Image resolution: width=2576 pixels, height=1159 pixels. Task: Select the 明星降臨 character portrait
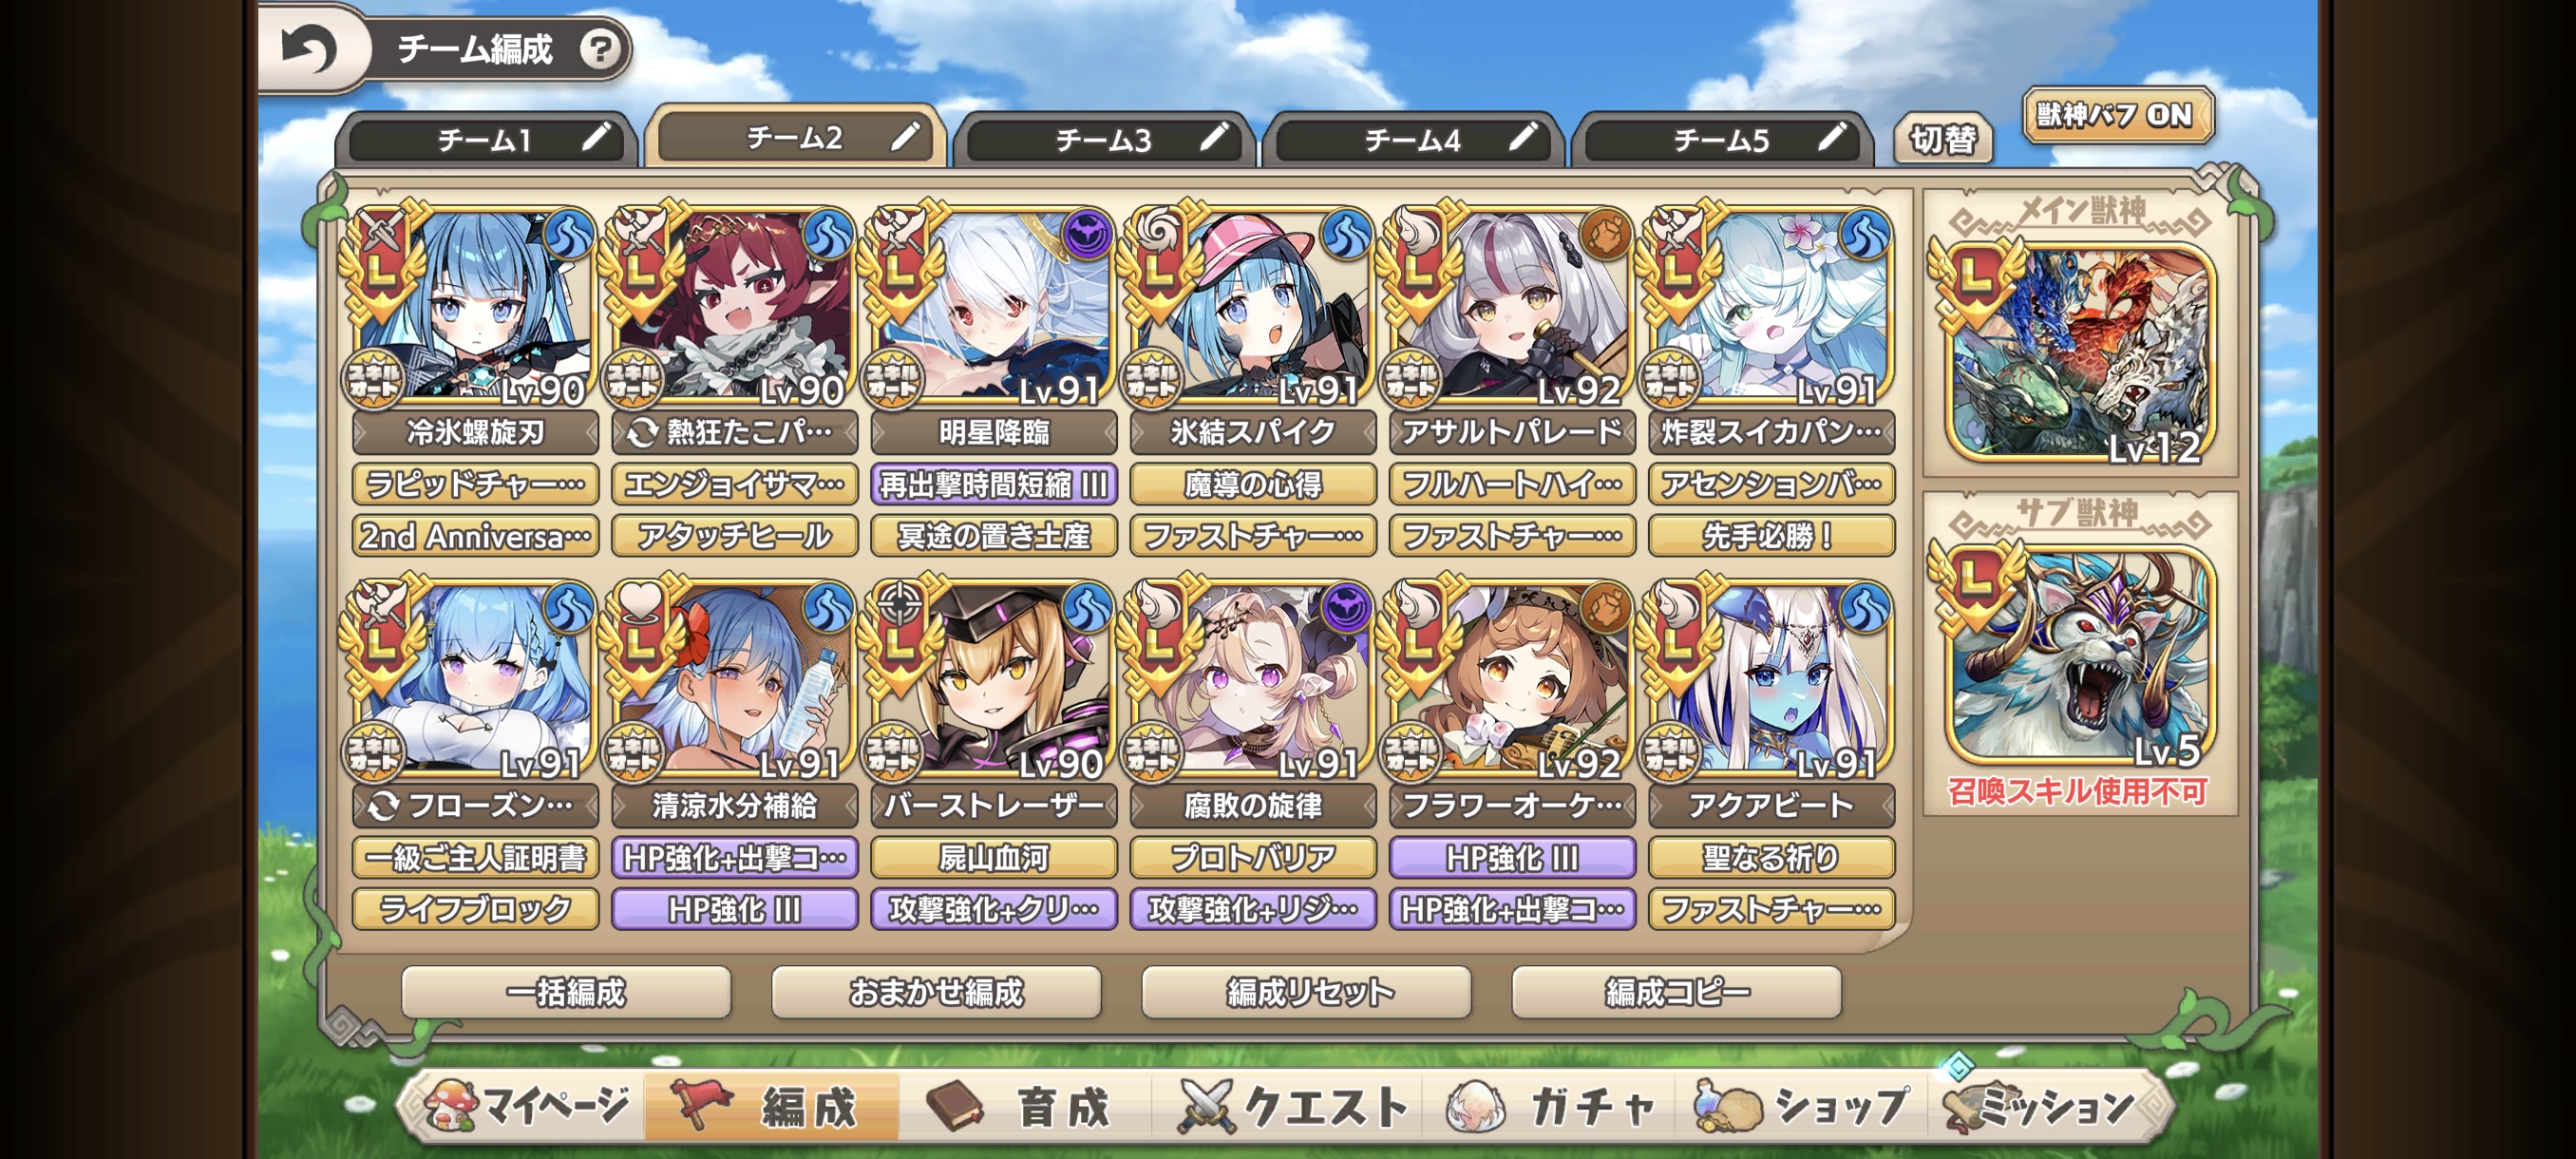(993, 306)
